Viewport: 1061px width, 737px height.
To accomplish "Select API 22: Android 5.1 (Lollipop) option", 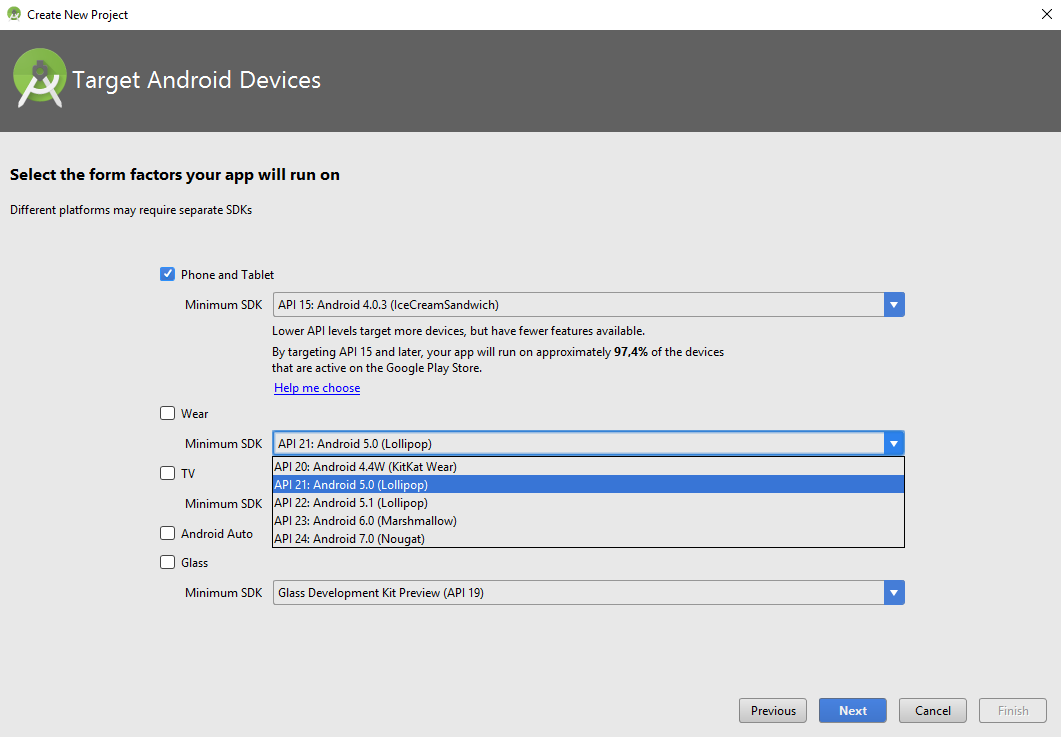I will coord(588,503).
